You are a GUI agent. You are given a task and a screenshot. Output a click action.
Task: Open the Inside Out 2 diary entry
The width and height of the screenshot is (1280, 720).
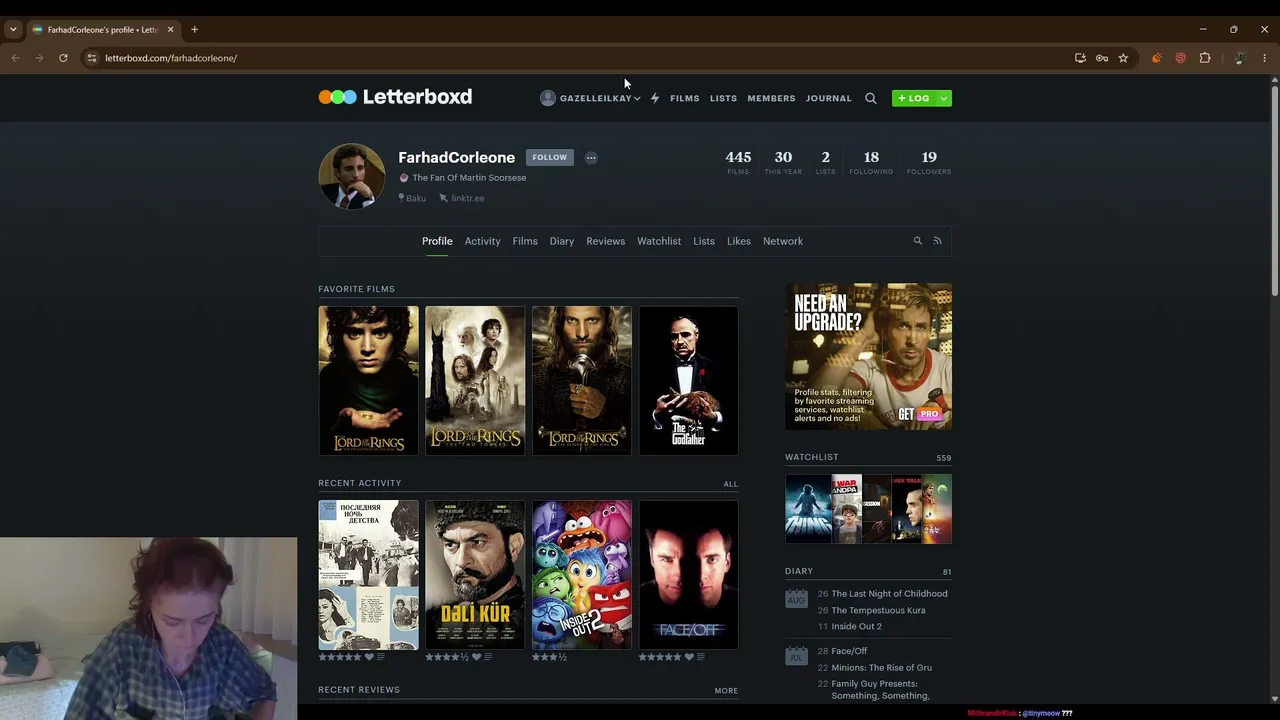(x=856, y=626)
